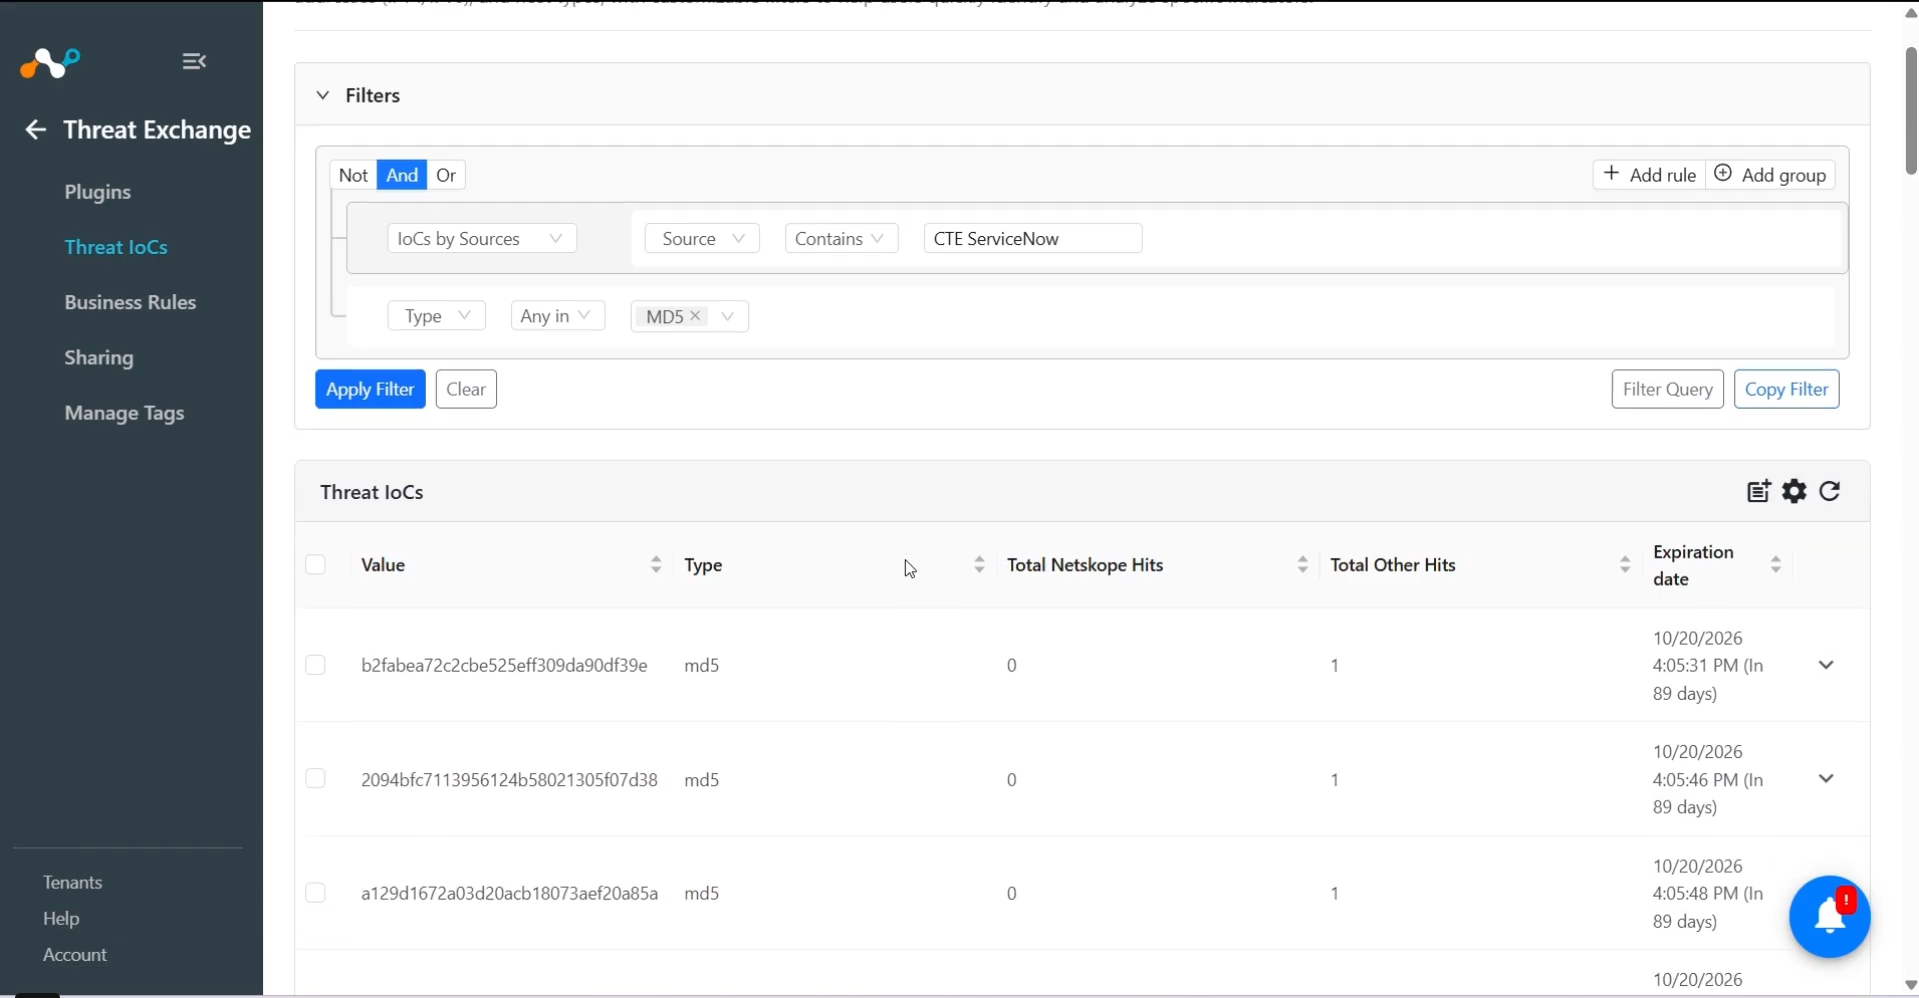Open the notifications bell
1919x998 pixels.
(1830, 917)
